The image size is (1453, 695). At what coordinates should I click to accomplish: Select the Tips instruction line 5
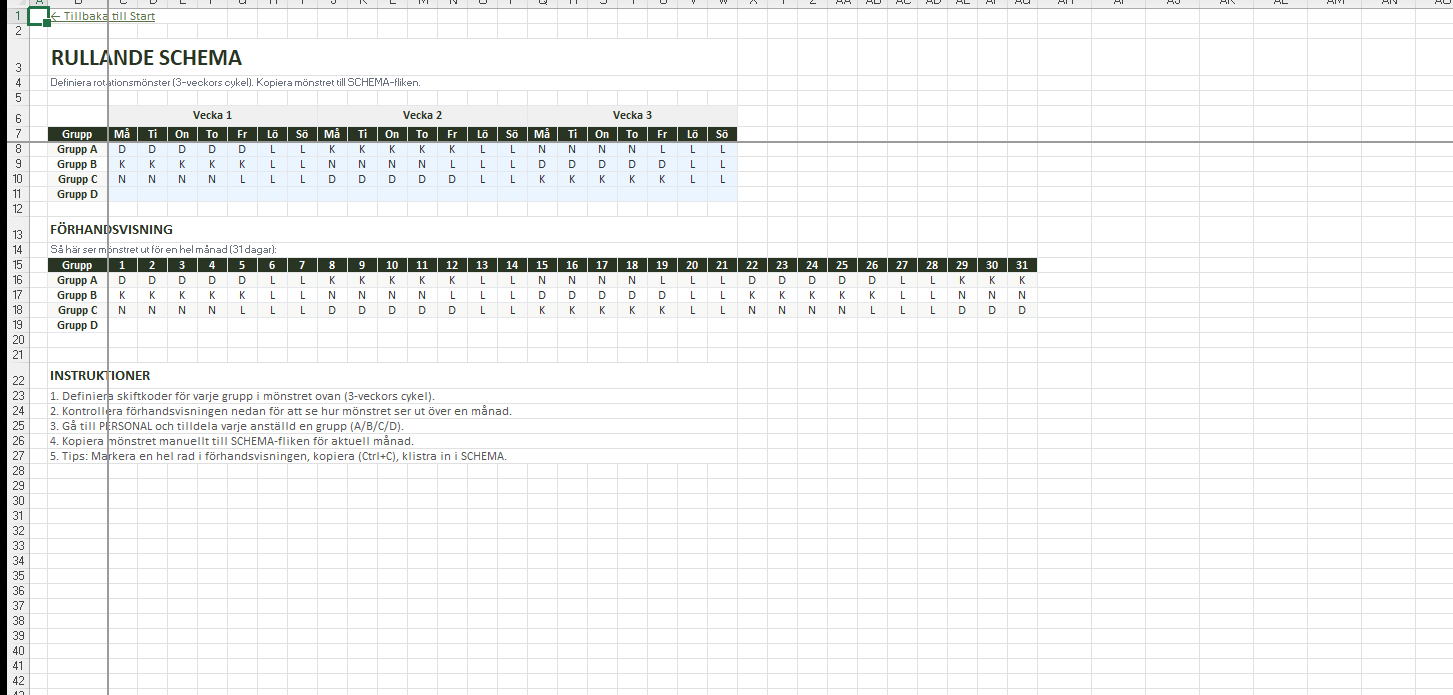pos(279,456)
